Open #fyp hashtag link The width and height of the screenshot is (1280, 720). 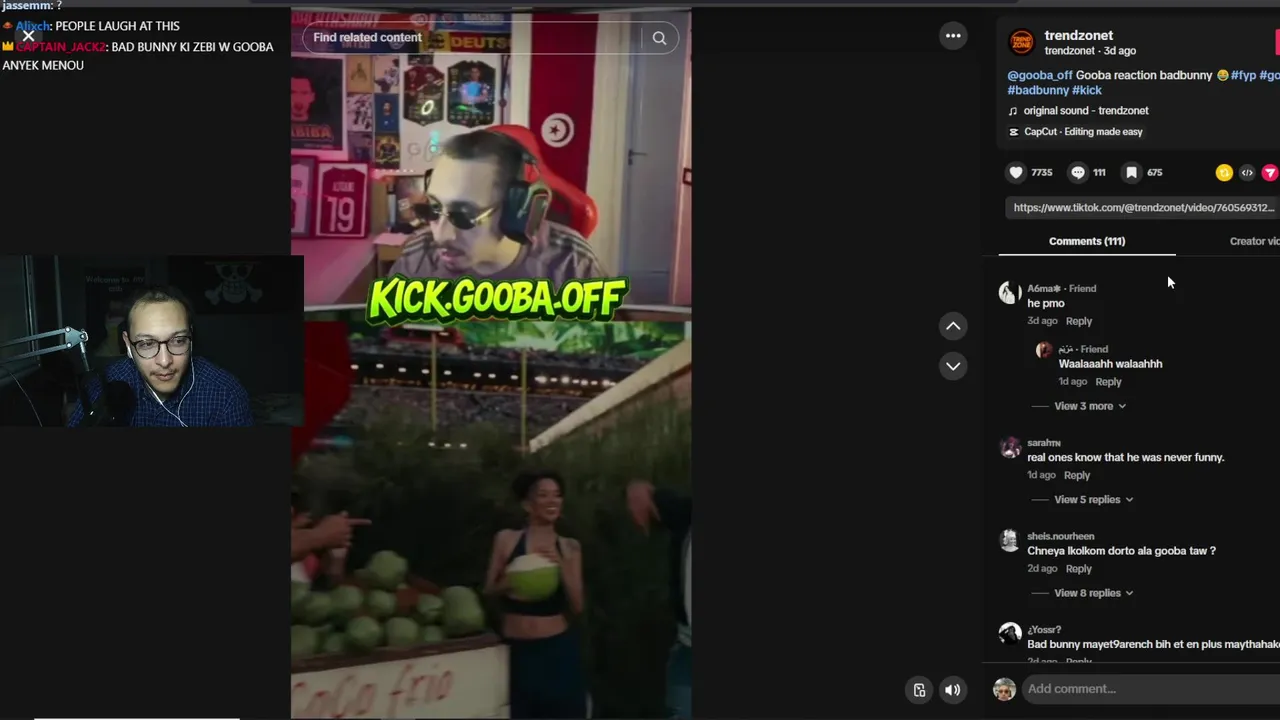coord(1243,75)
